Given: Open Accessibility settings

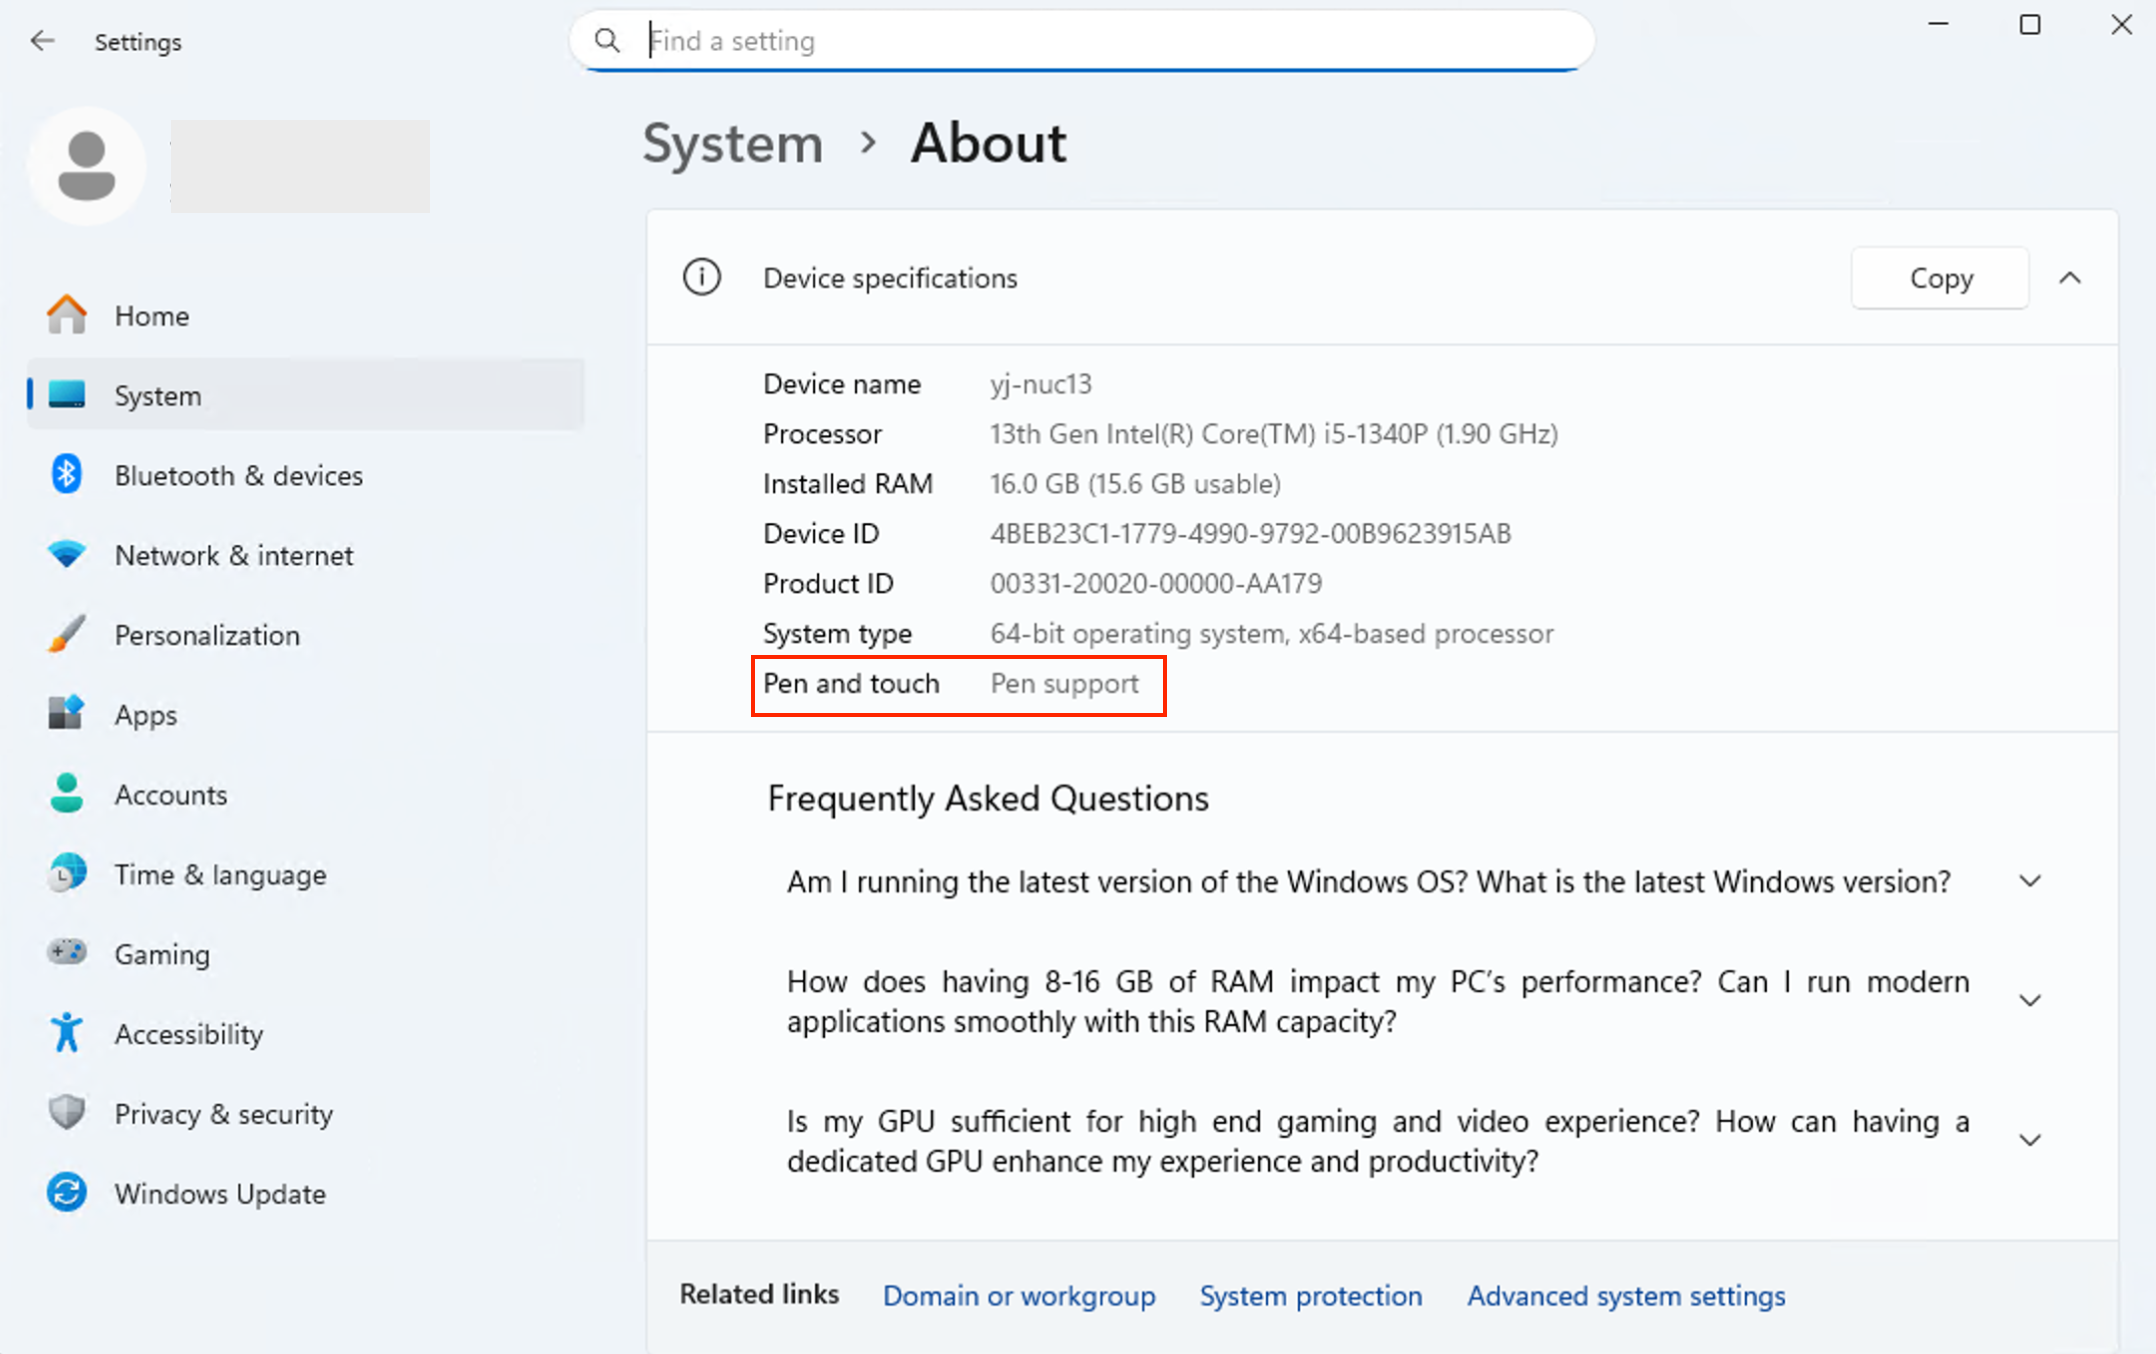Looking at the screenshot, I should point(188,1033).
